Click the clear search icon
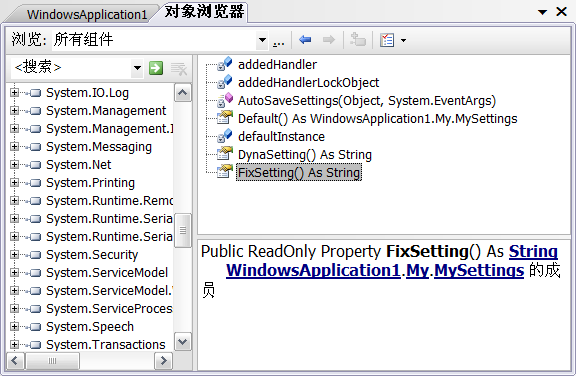Viewport: 576px width, 376px height. tap(179, 68)
